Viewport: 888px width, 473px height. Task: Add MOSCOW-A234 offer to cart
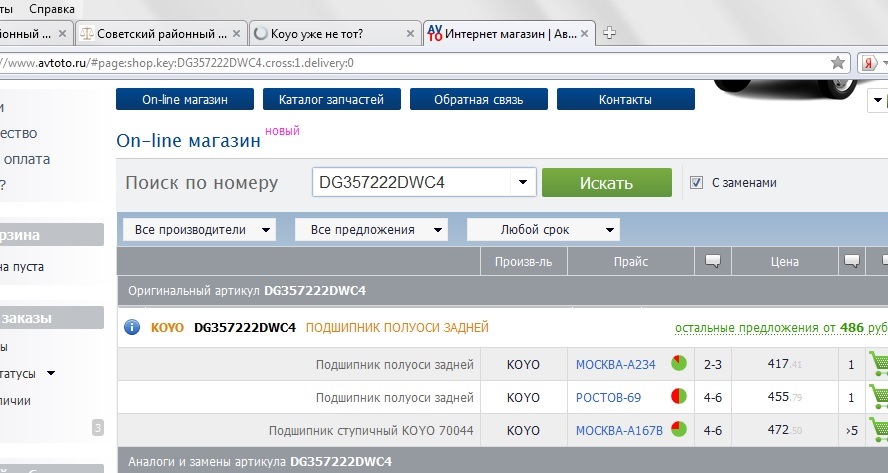pyautogui.click(x=879, y=363)
